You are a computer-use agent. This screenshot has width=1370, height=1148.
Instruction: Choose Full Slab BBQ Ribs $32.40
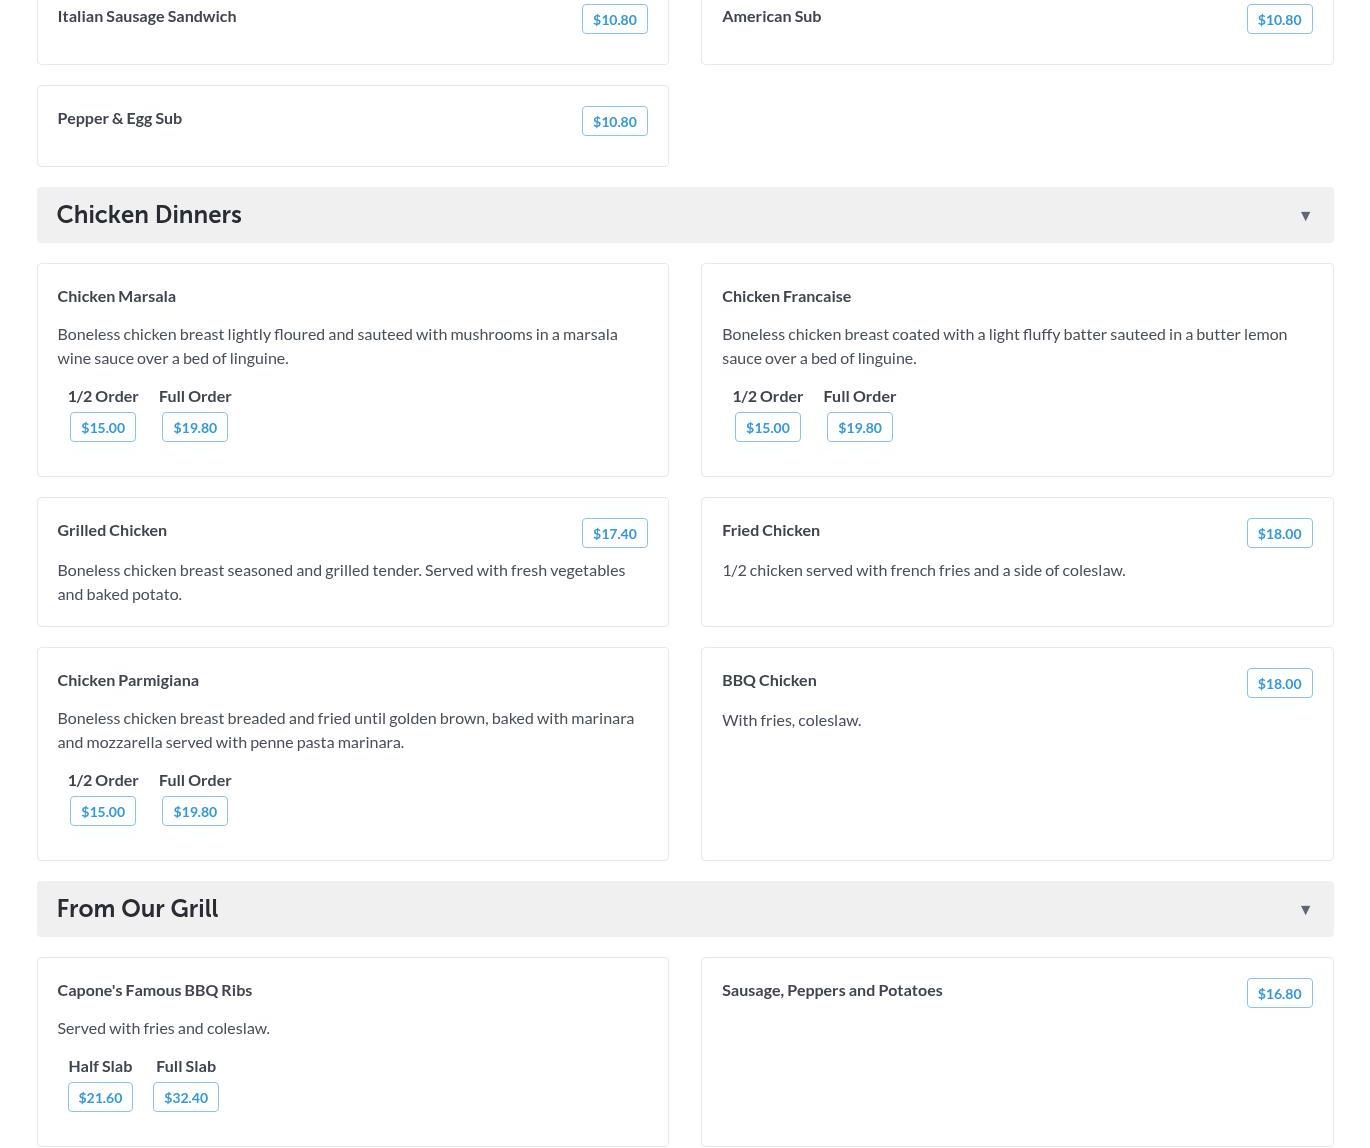(186, 1098)
